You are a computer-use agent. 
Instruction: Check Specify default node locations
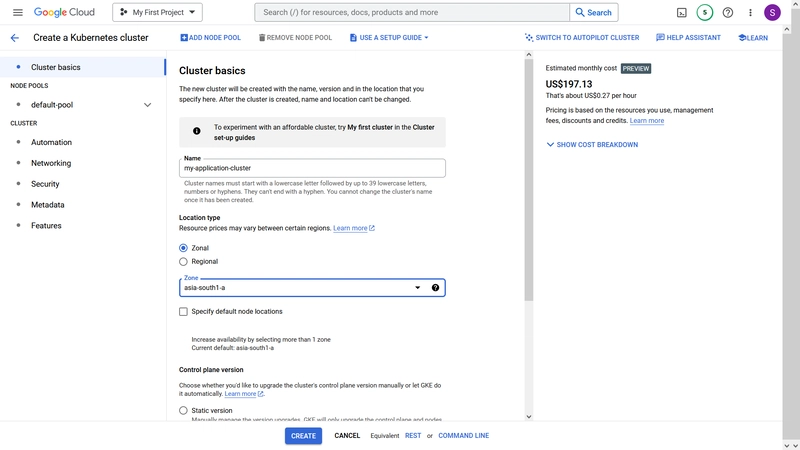[x=183, y=312]
